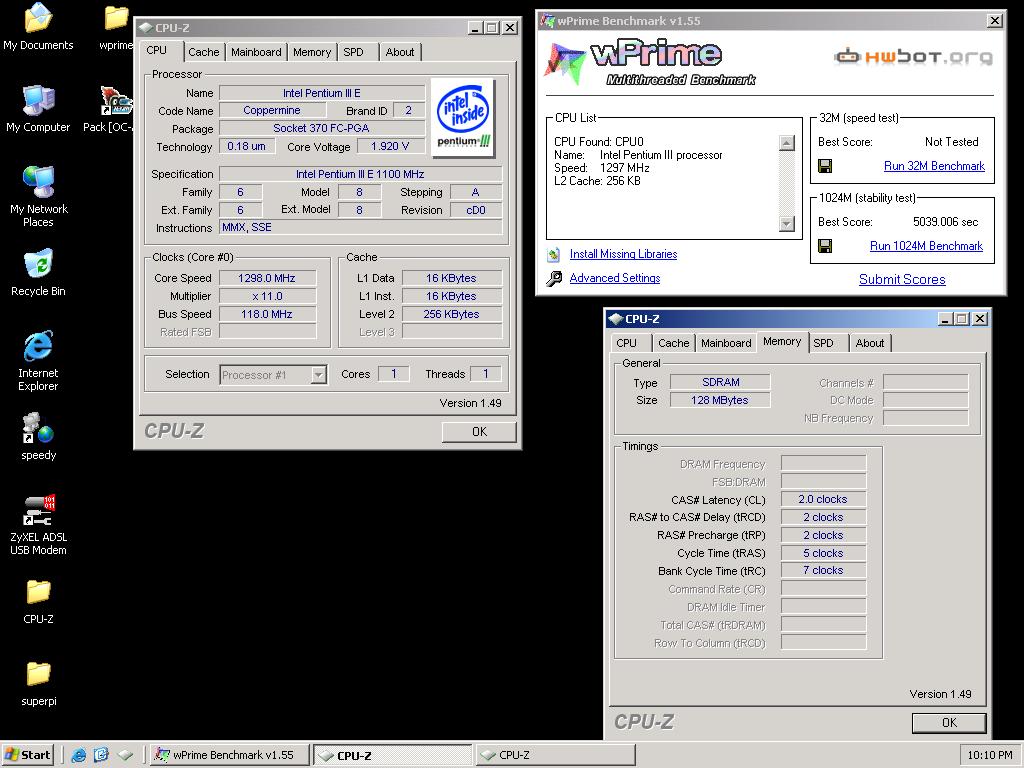Click the Advanced Settings wrench icon
1024x768 pixels.
coord(554,279)
